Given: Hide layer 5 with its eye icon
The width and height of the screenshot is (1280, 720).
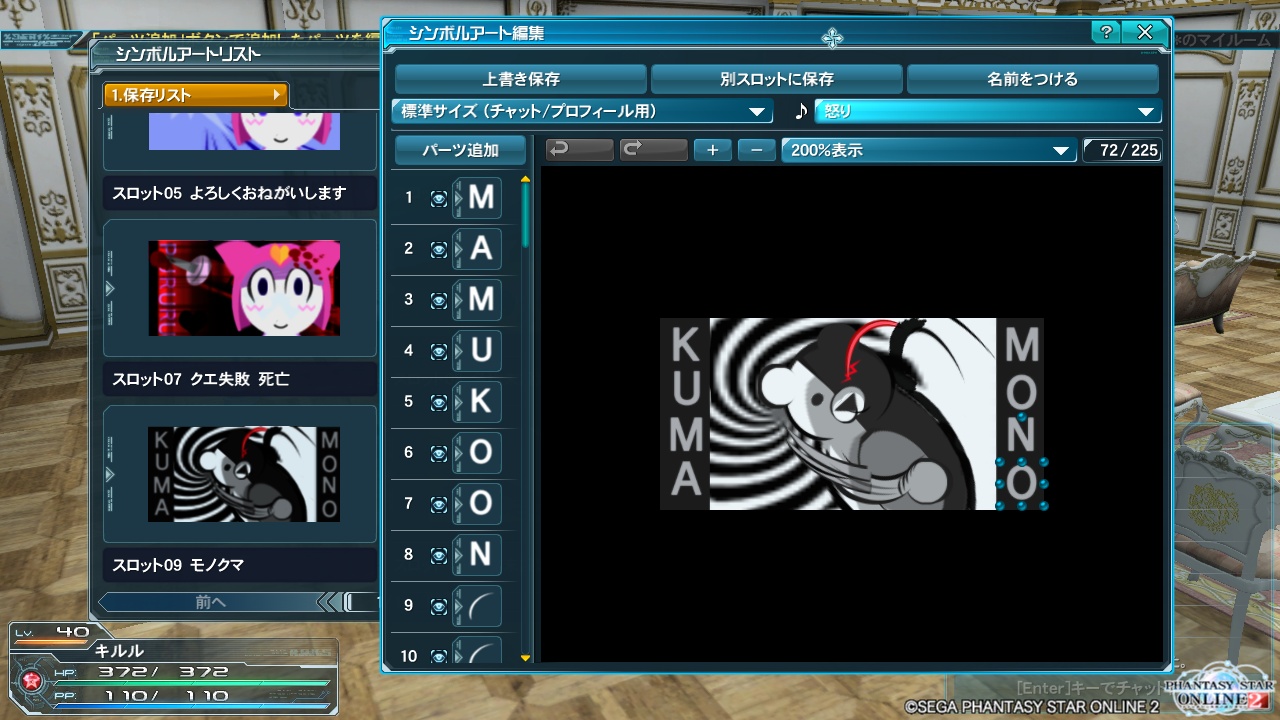Looking at the screenshot, I should point(438,403).
